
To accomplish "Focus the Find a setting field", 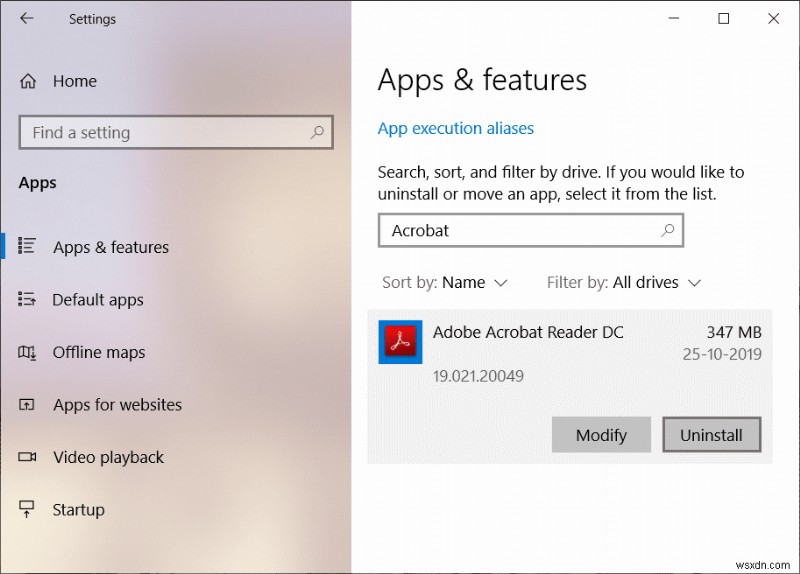I will [x=176, y=133].
